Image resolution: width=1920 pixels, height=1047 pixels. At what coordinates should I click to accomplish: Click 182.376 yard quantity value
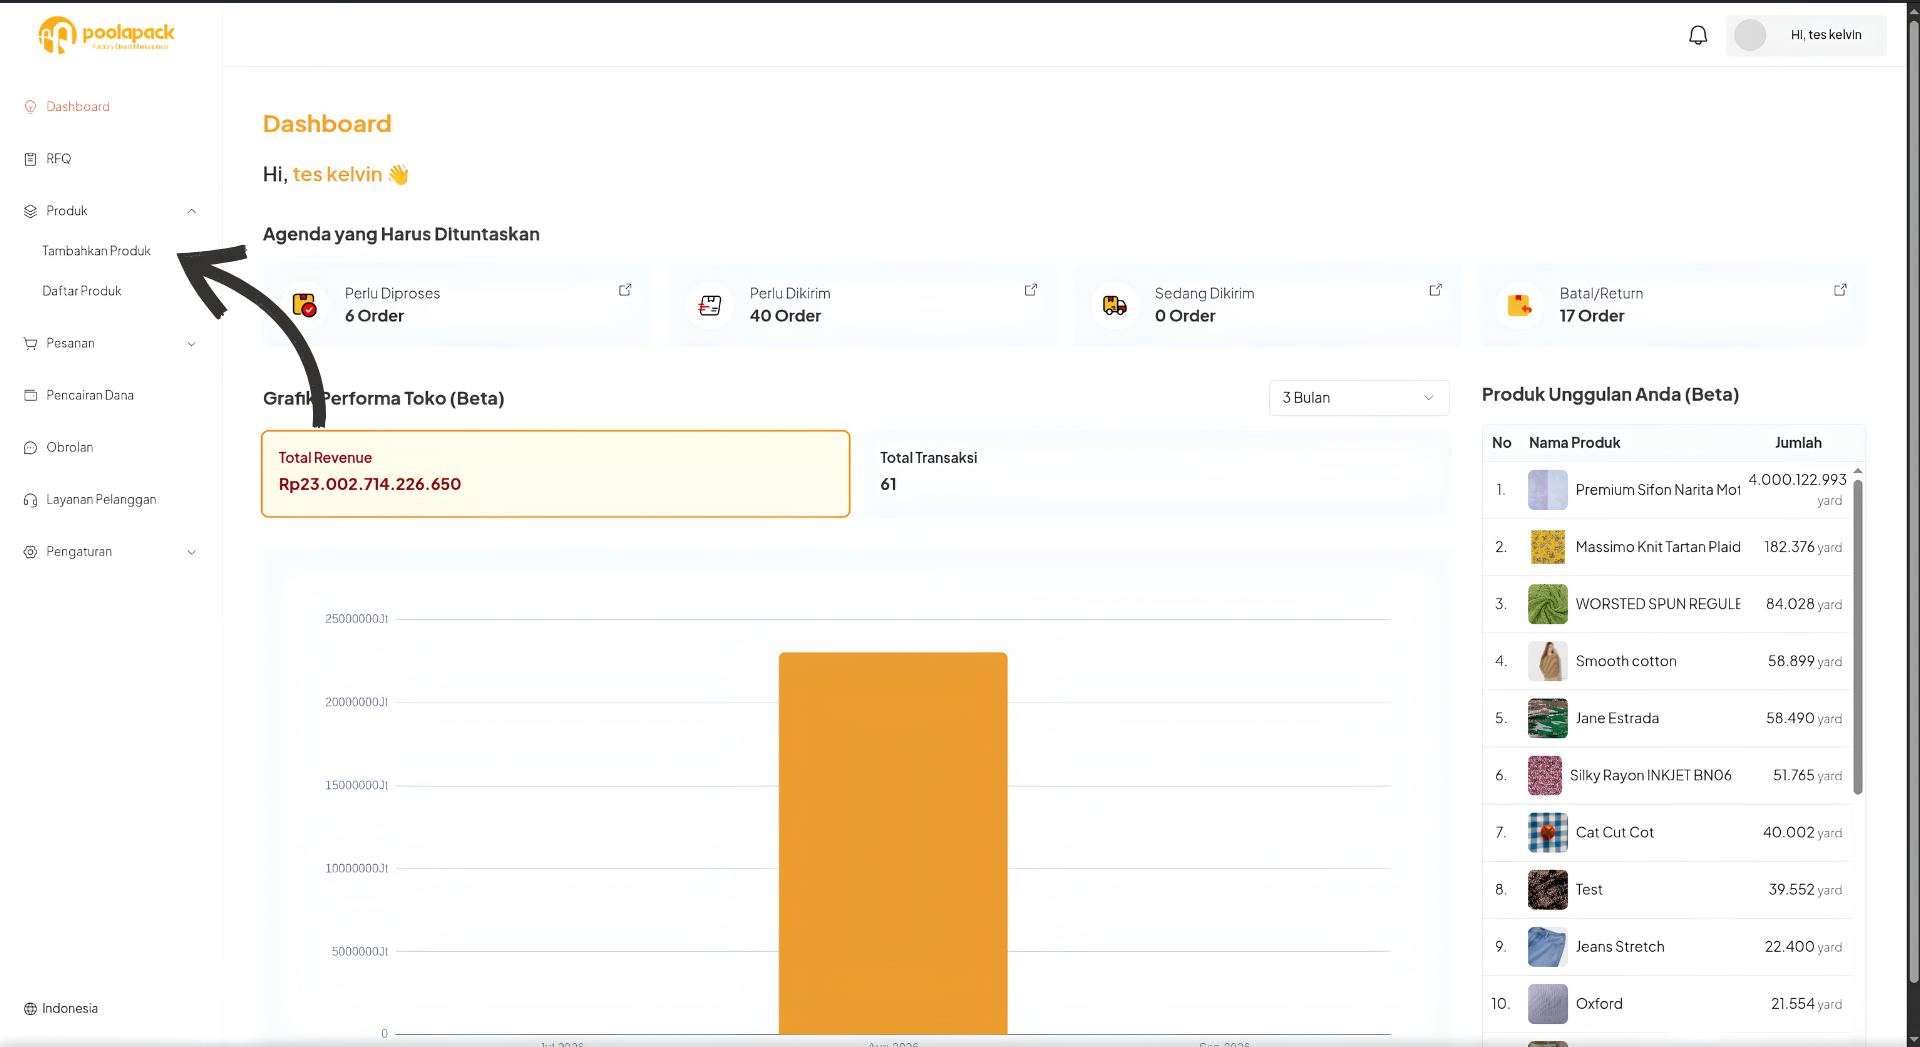click(1803, 547)
